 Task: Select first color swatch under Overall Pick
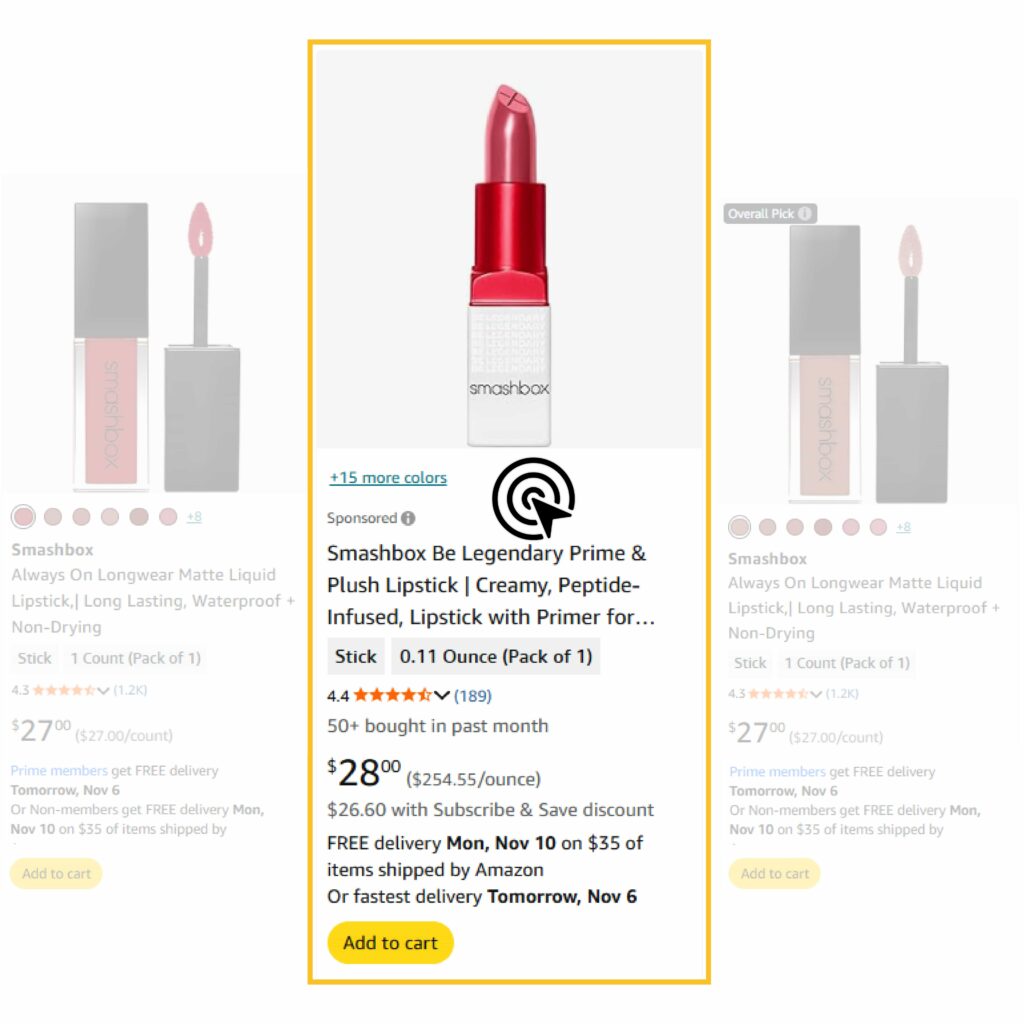click(x=739, y=526)
